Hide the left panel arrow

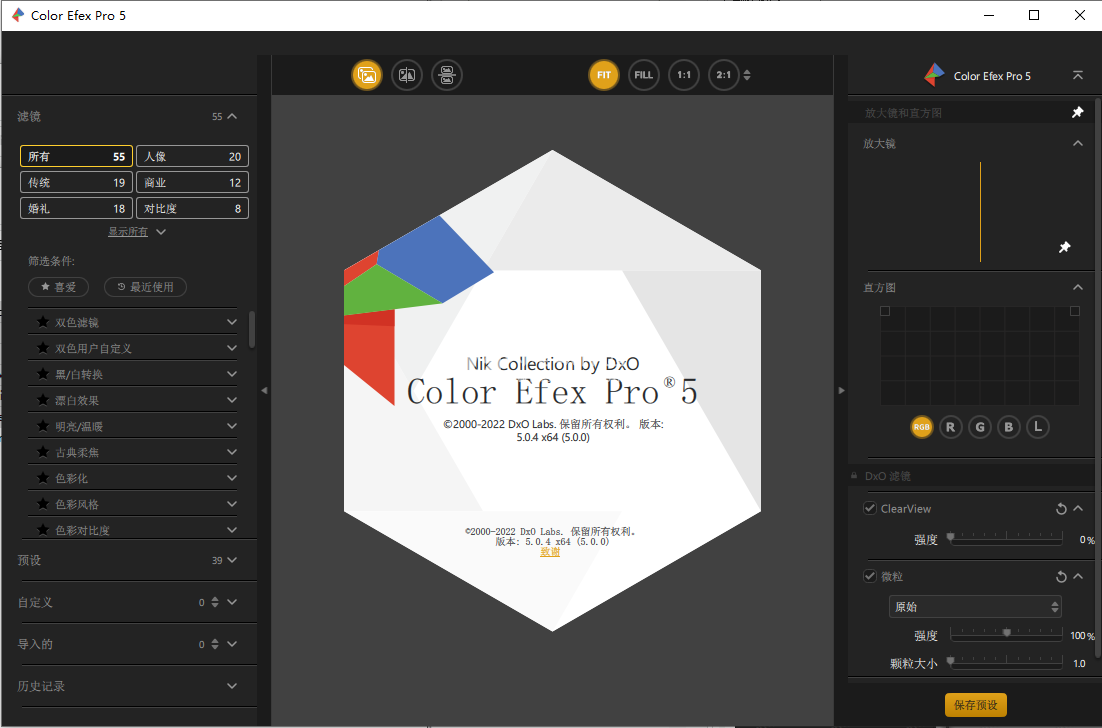tap(264, 390)
